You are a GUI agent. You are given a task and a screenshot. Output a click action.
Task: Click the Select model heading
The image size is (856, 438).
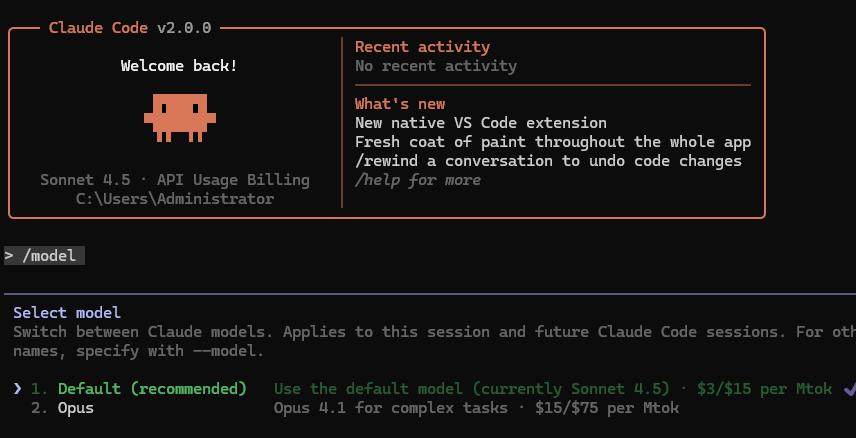point(67,313)
